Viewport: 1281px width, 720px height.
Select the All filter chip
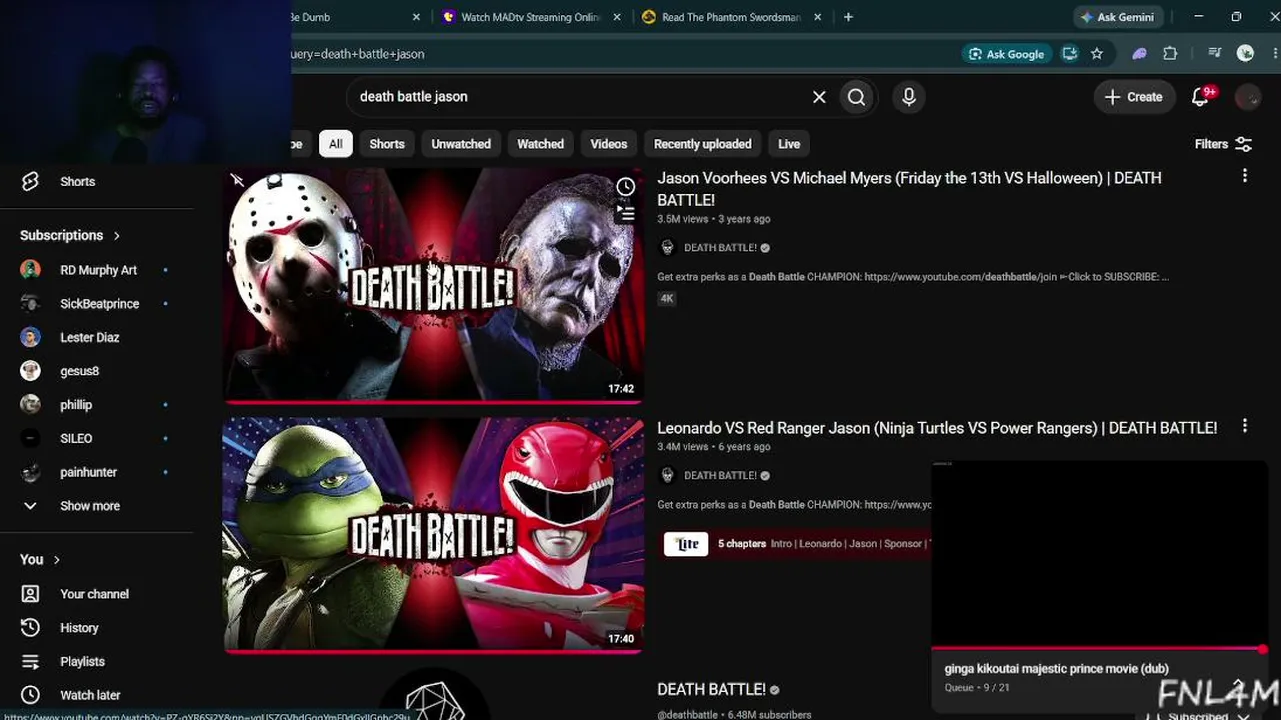point(336,144)
